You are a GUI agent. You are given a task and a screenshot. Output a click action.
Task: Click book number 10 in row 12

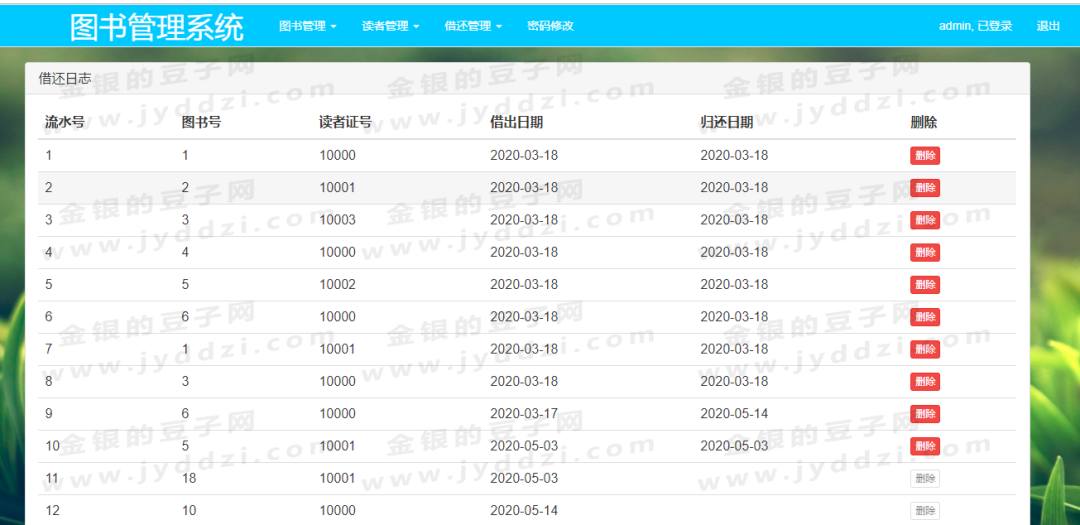coord(189,511)
